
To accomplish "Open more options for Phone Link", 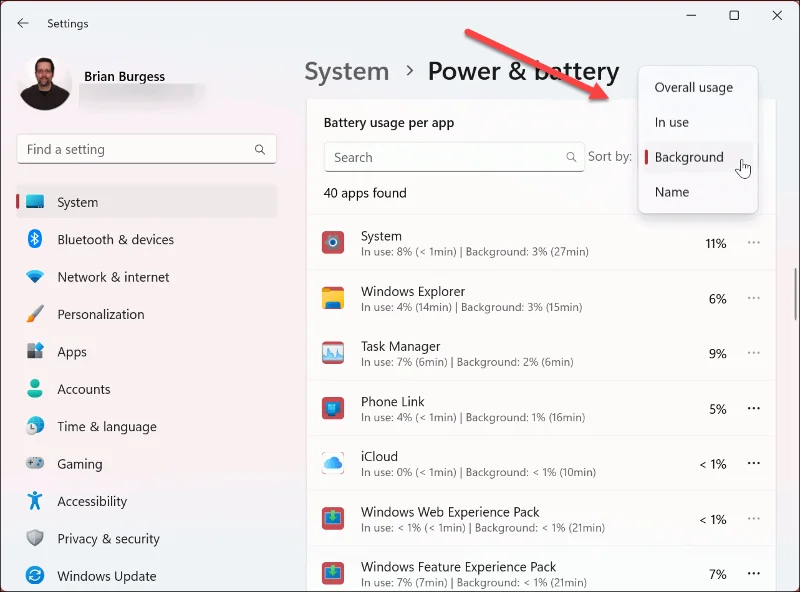I will tap(754, 408).
